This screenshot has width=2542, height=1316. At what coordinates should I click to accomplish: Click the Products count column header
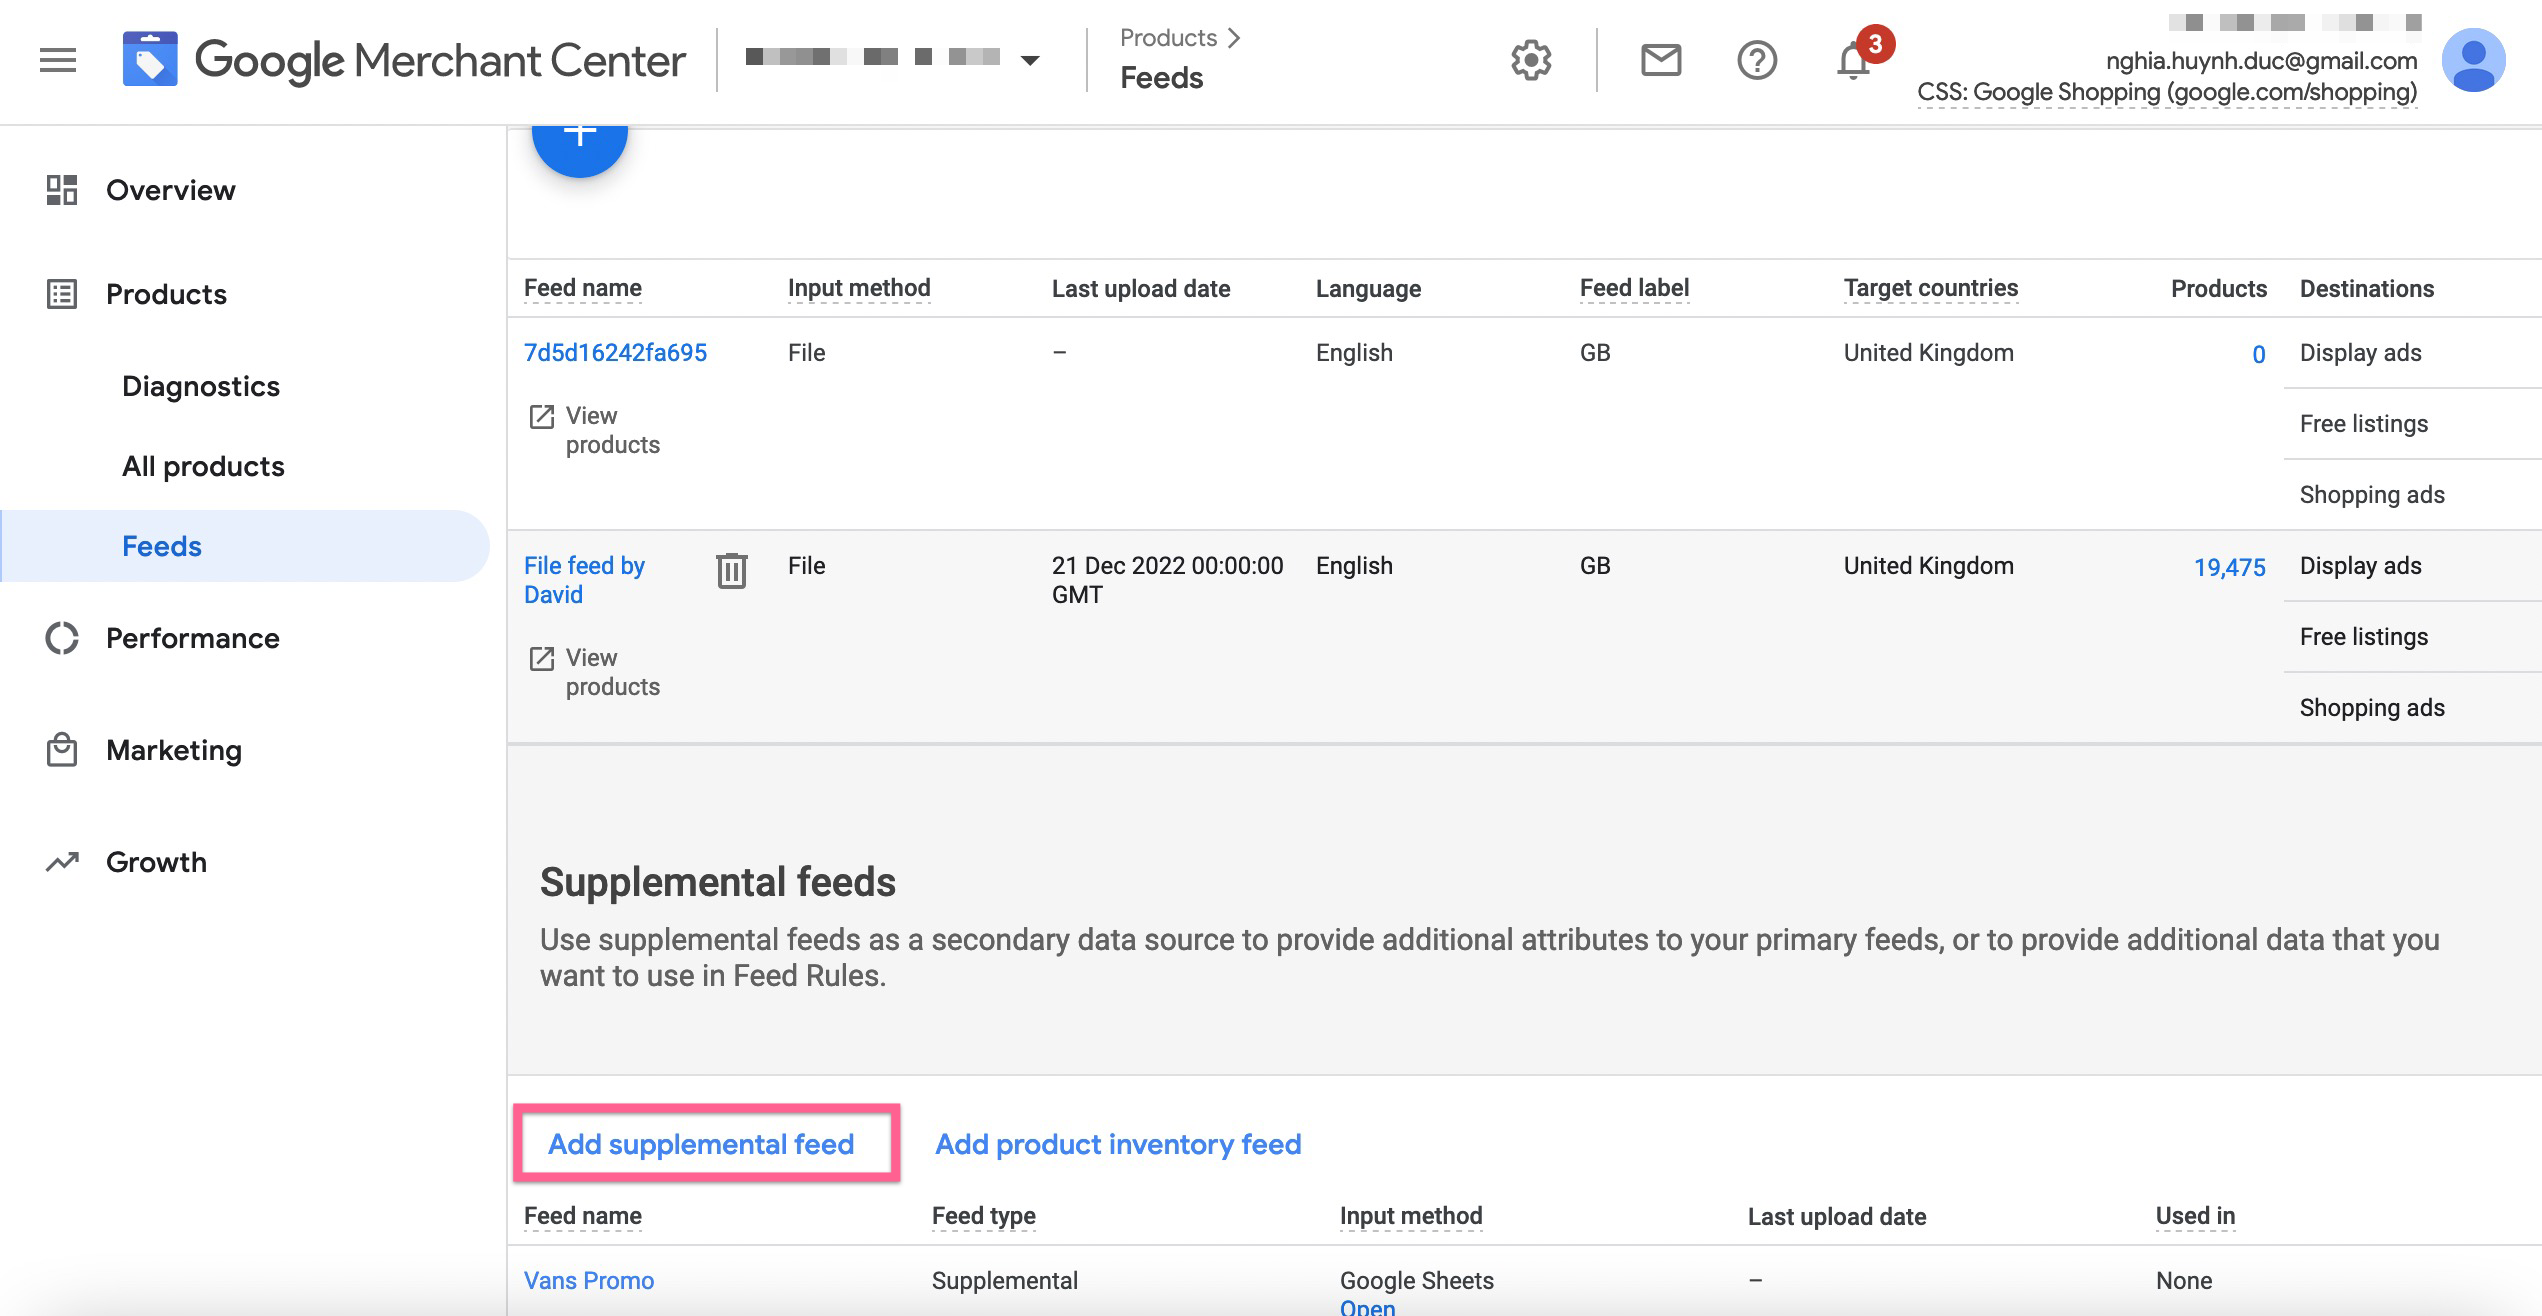click(2219, 289)
